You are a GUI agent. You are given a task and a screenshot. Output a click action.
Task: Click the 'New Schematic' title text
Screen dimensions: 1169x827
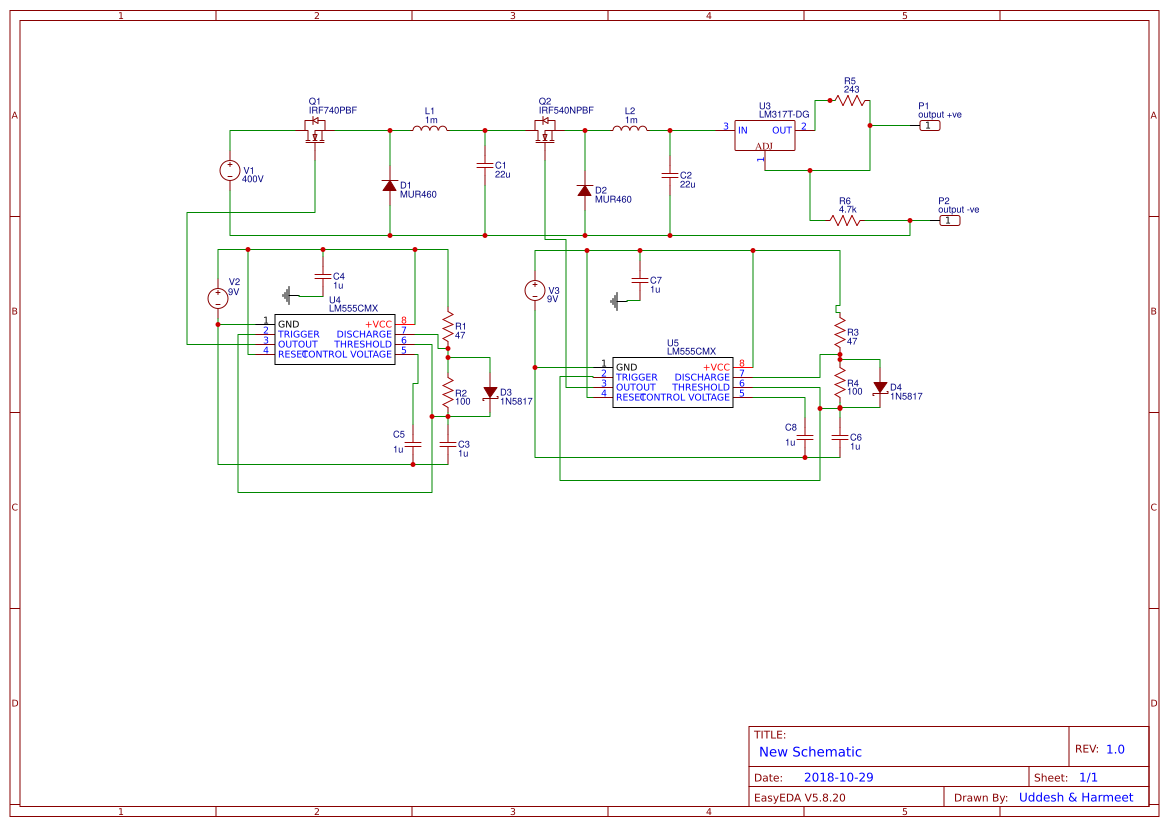point(810,752)
